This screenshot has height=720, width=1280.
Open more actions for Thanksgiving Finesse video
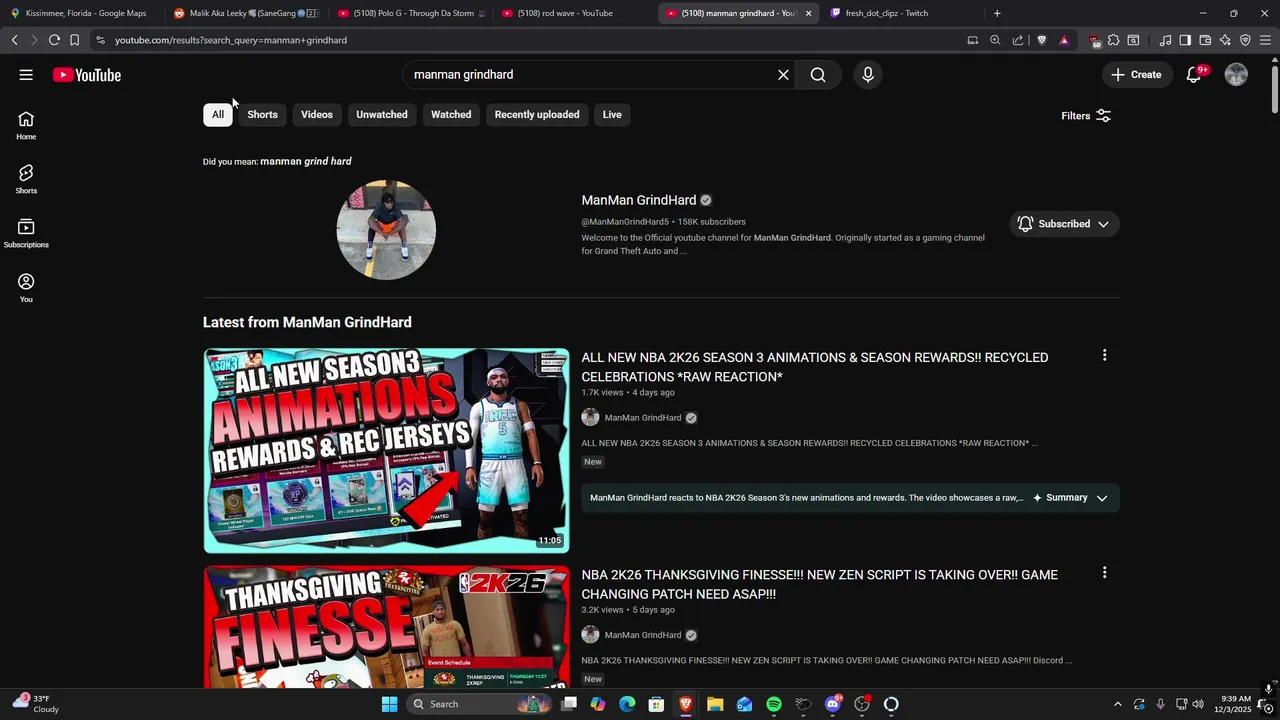1104,573
